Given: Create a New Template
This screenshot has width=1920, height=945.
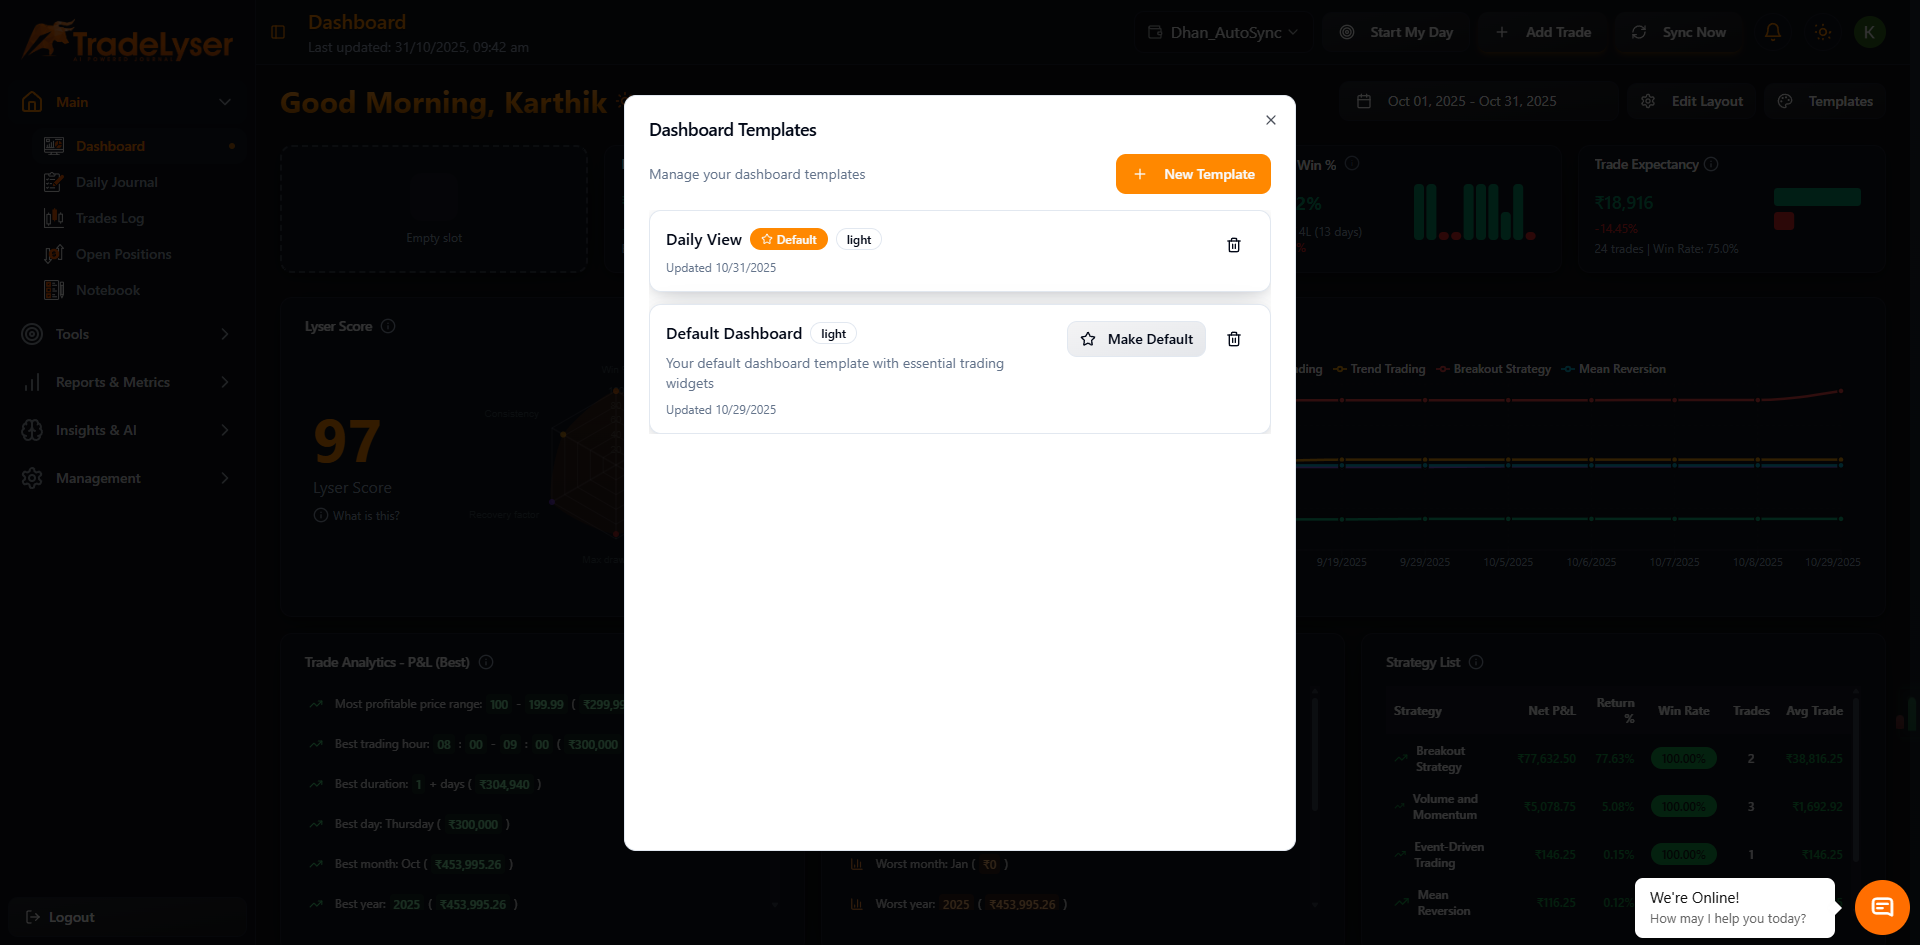Looking at the screenshot, I should point(1192,174).
